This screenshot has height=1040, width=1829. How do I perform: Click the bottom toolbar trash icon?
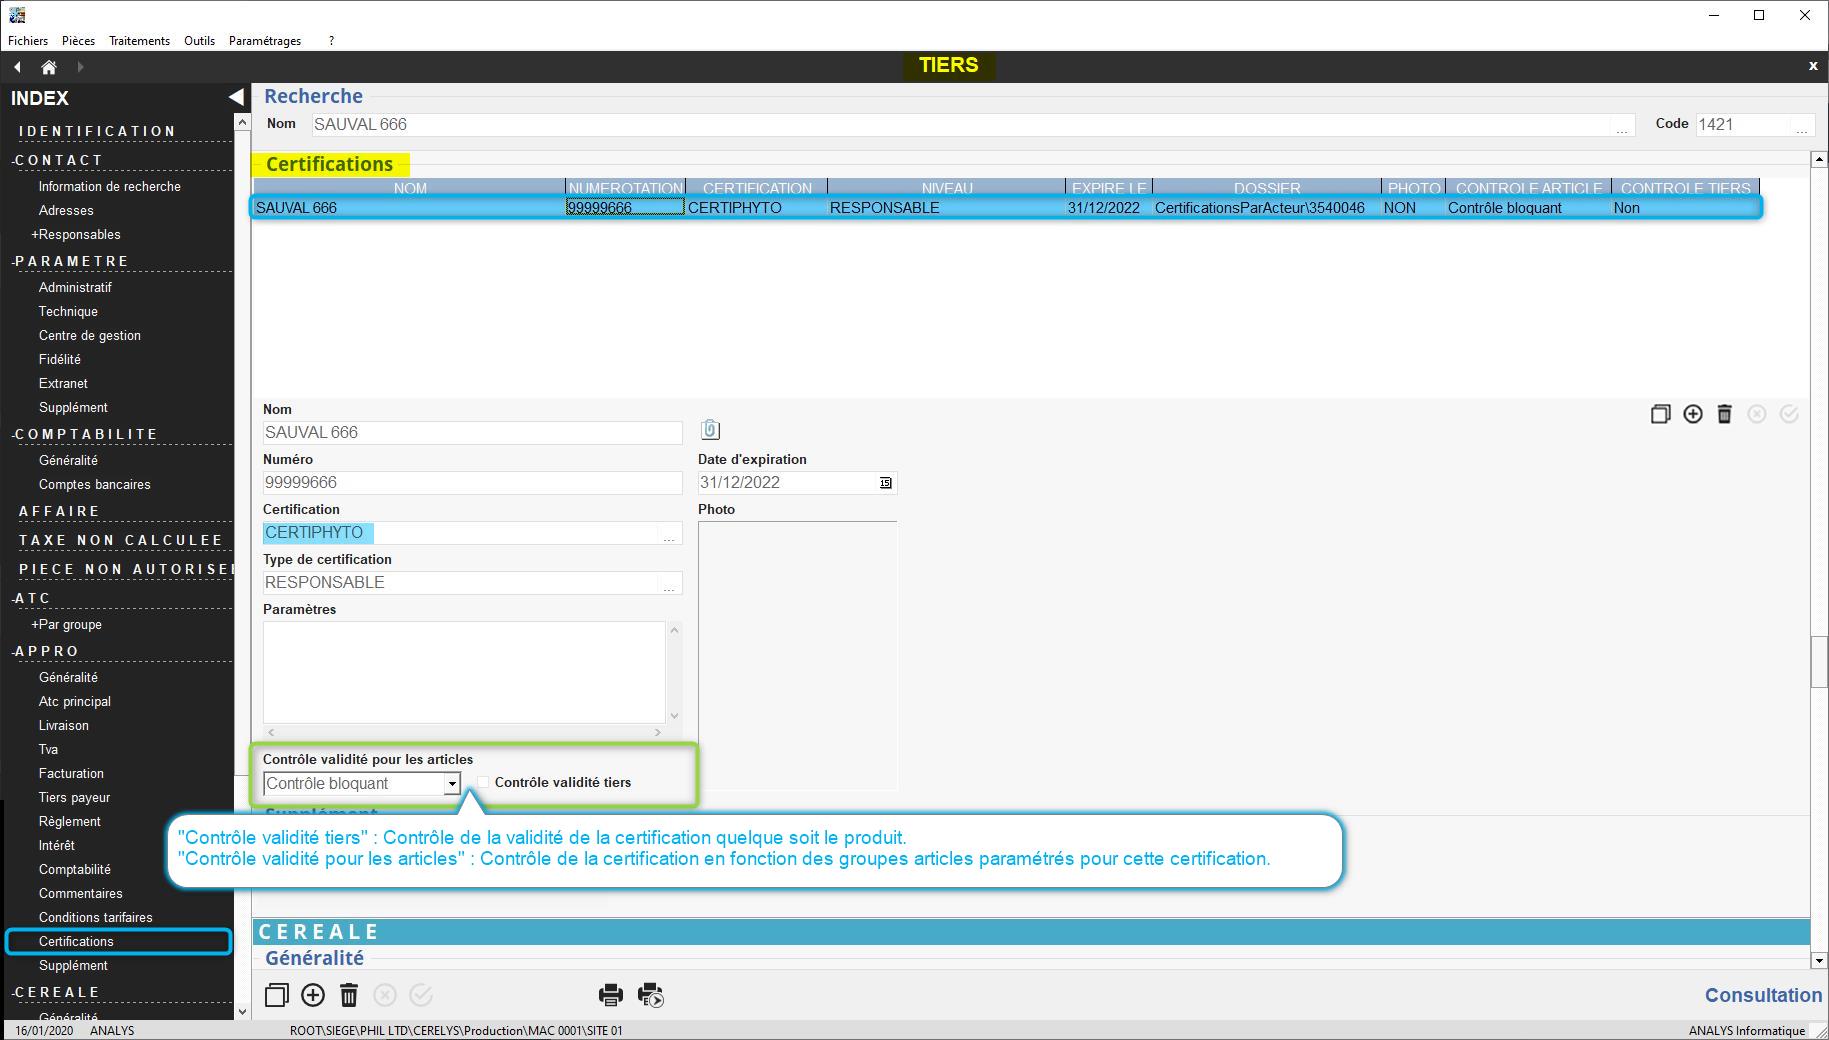(349, 995)
